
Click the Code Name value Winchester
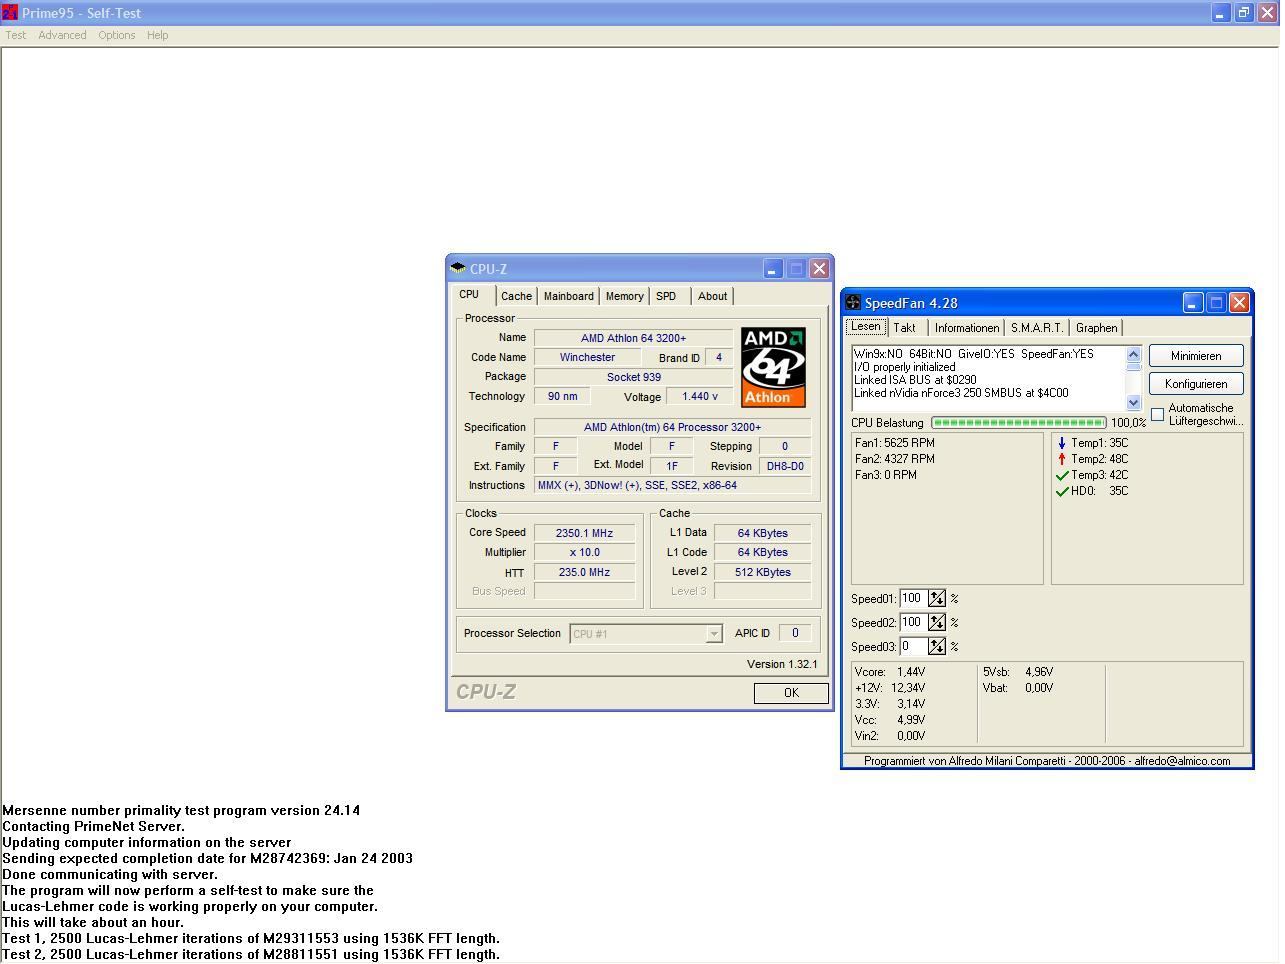coord(587,357)
